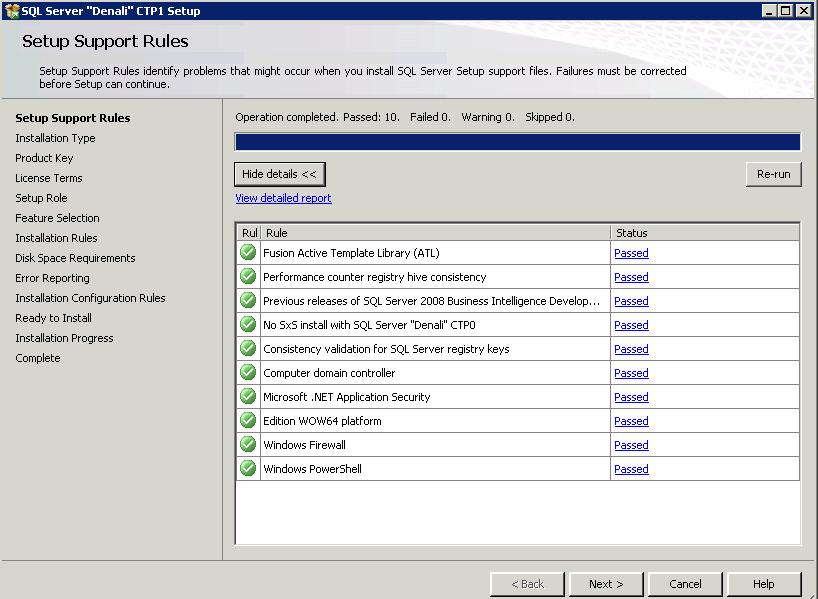Open Passed status link for Windows Firewall
This screenshot has height=599, width=818.
click(631, 445)
